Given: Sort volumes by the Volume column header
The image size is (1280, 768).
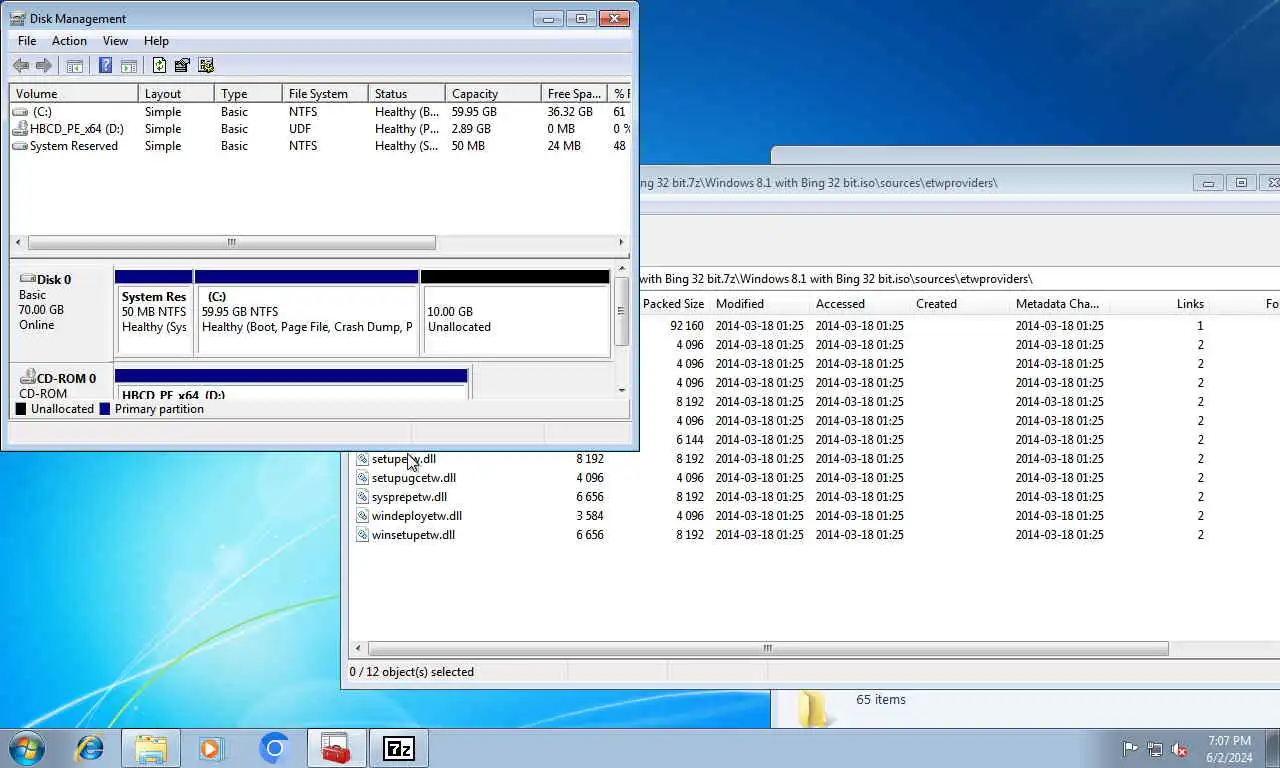Looking at the screenshot, I should click(x=74, y=93).
